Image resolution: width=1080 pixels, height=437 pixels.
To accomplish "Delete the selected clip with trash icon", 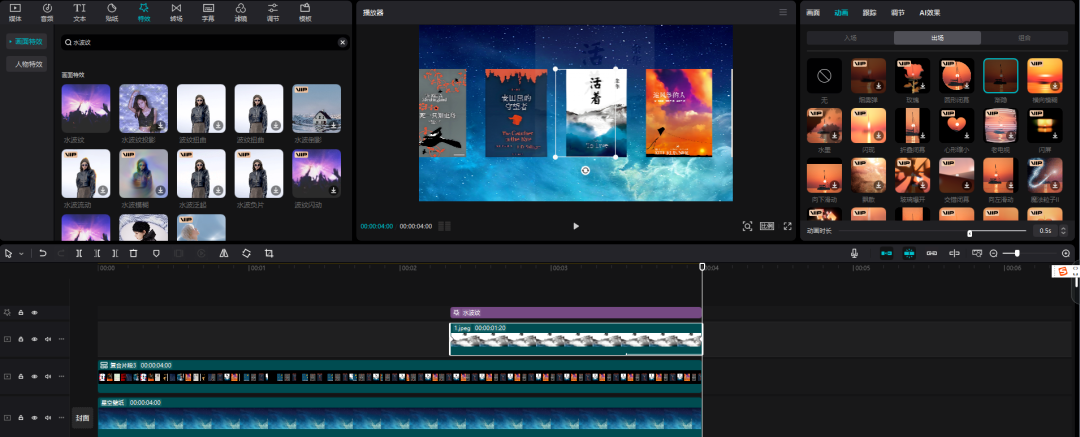I will (x=134, y=254).
